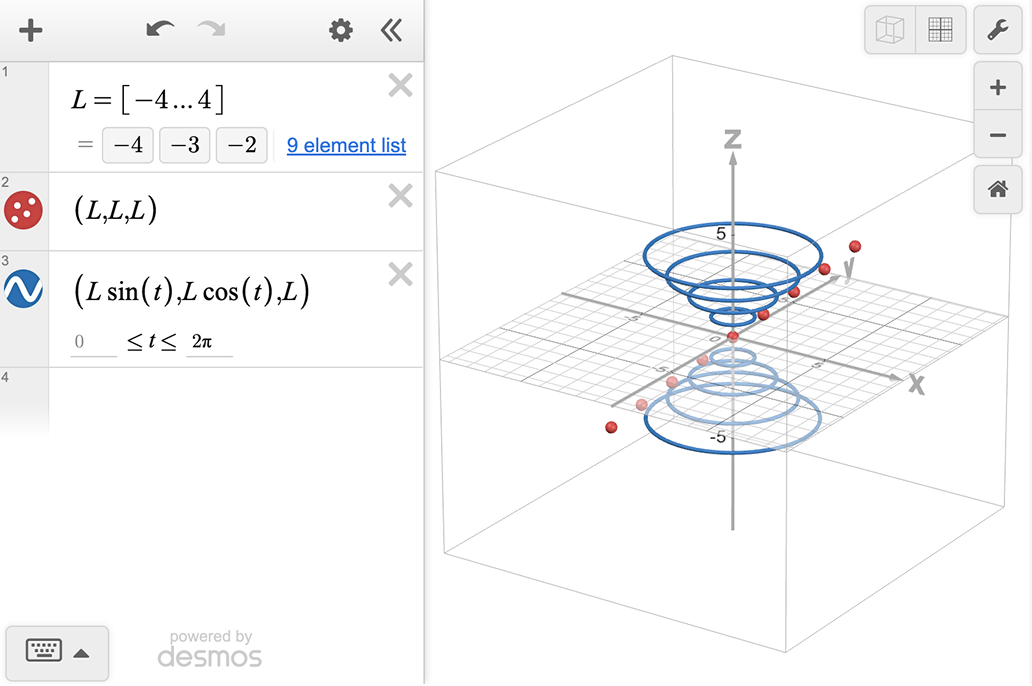Screen dimensions: 1032x686
Task: Toggle visibility of the blue parametric curve
Action: pyautogui.click(x=23, y=288)
